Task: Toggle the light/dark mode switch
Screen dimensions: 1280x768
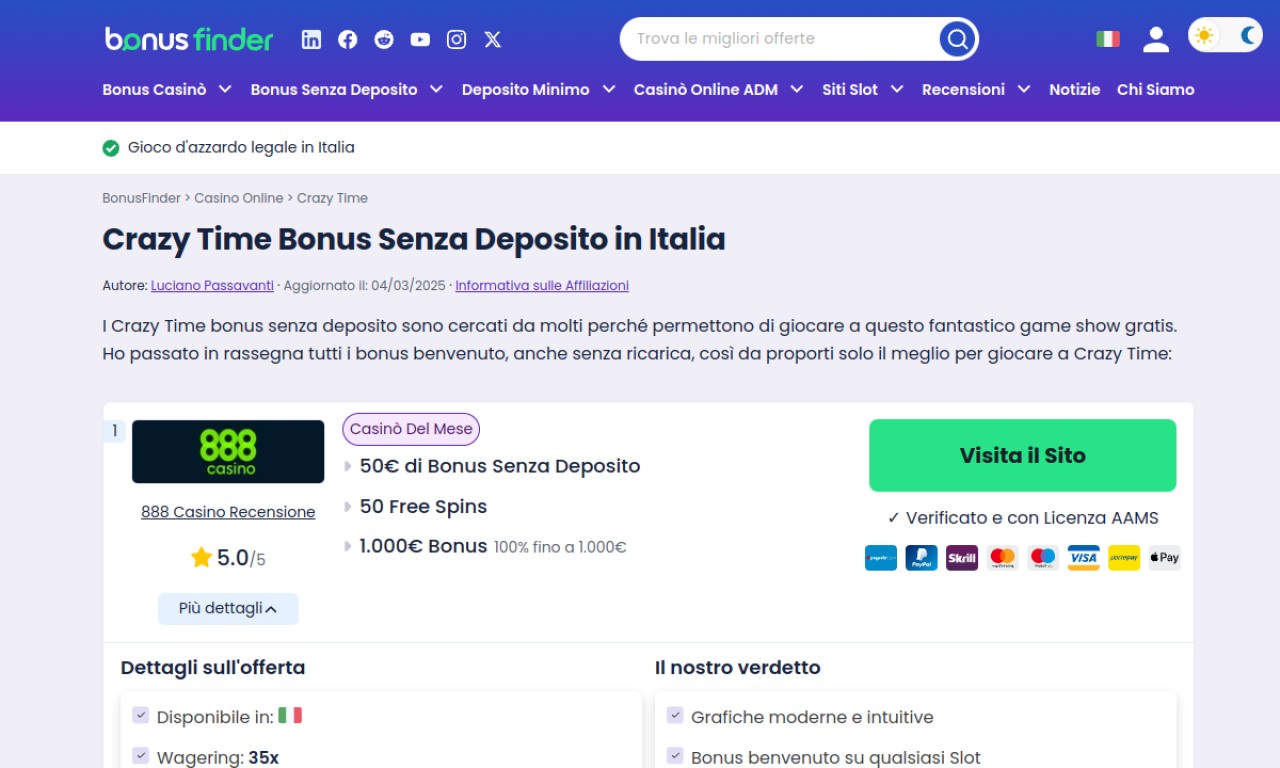Action: coord(1225,36)
